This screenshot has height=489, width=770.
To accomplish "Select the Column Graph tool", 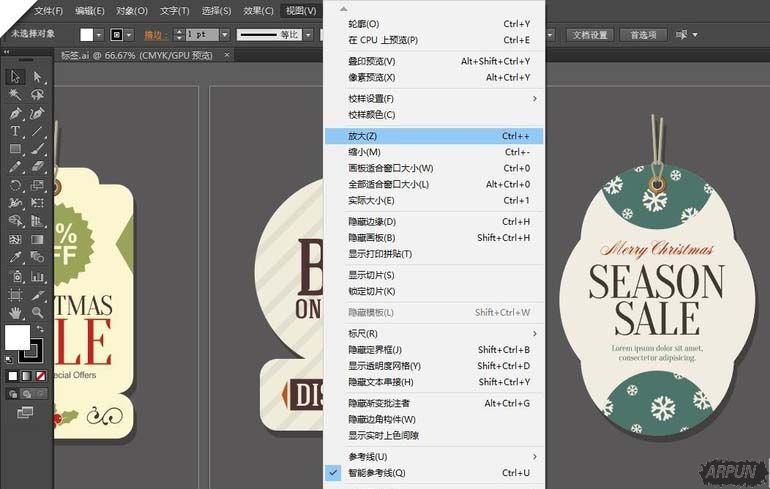I will click(37, 276).
